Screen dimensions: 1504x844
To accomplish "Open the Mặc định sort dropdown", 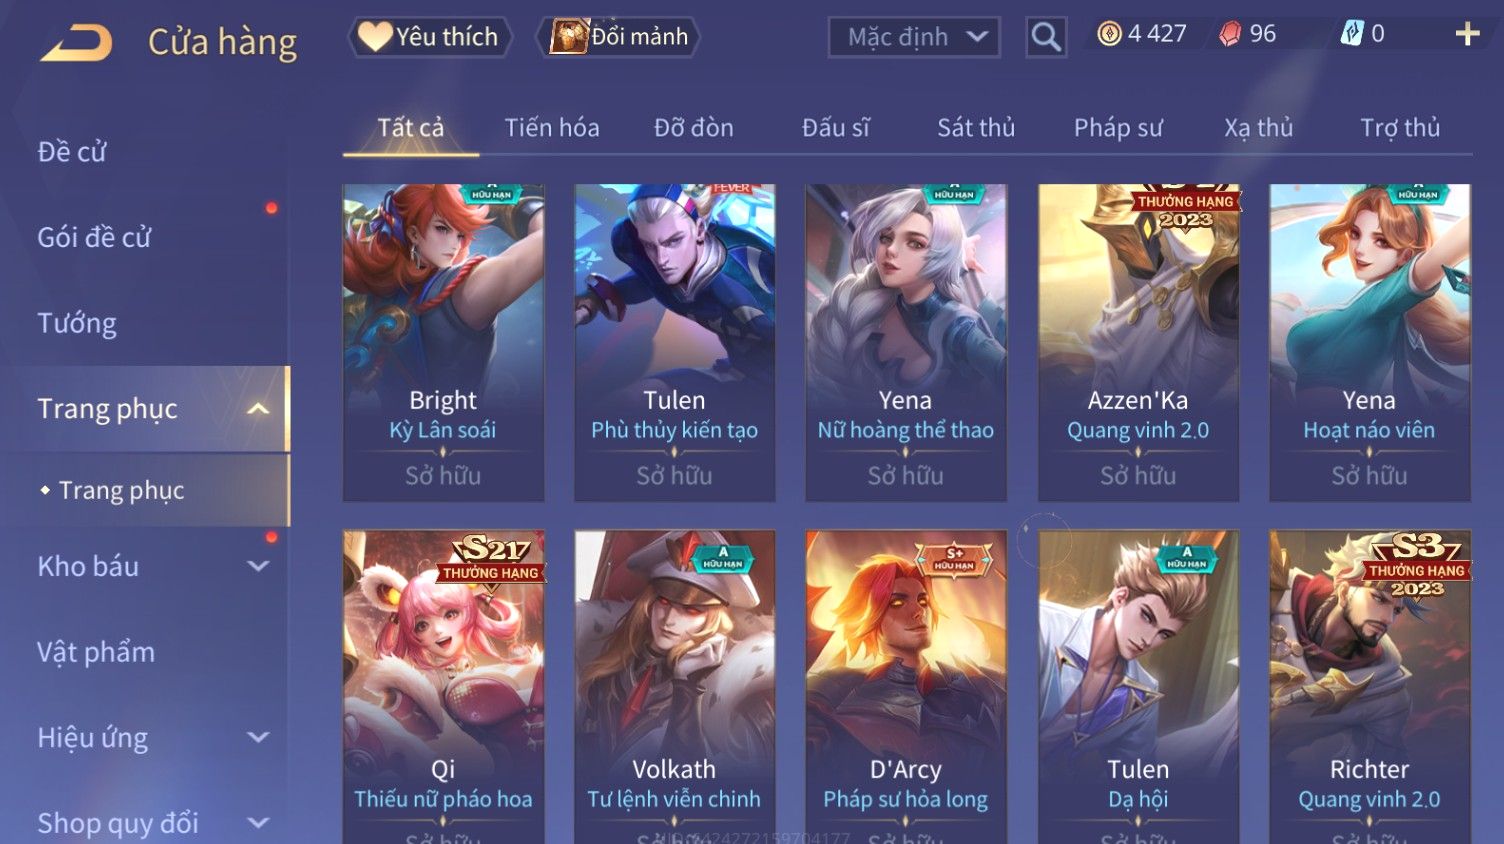I will (914, 37).
